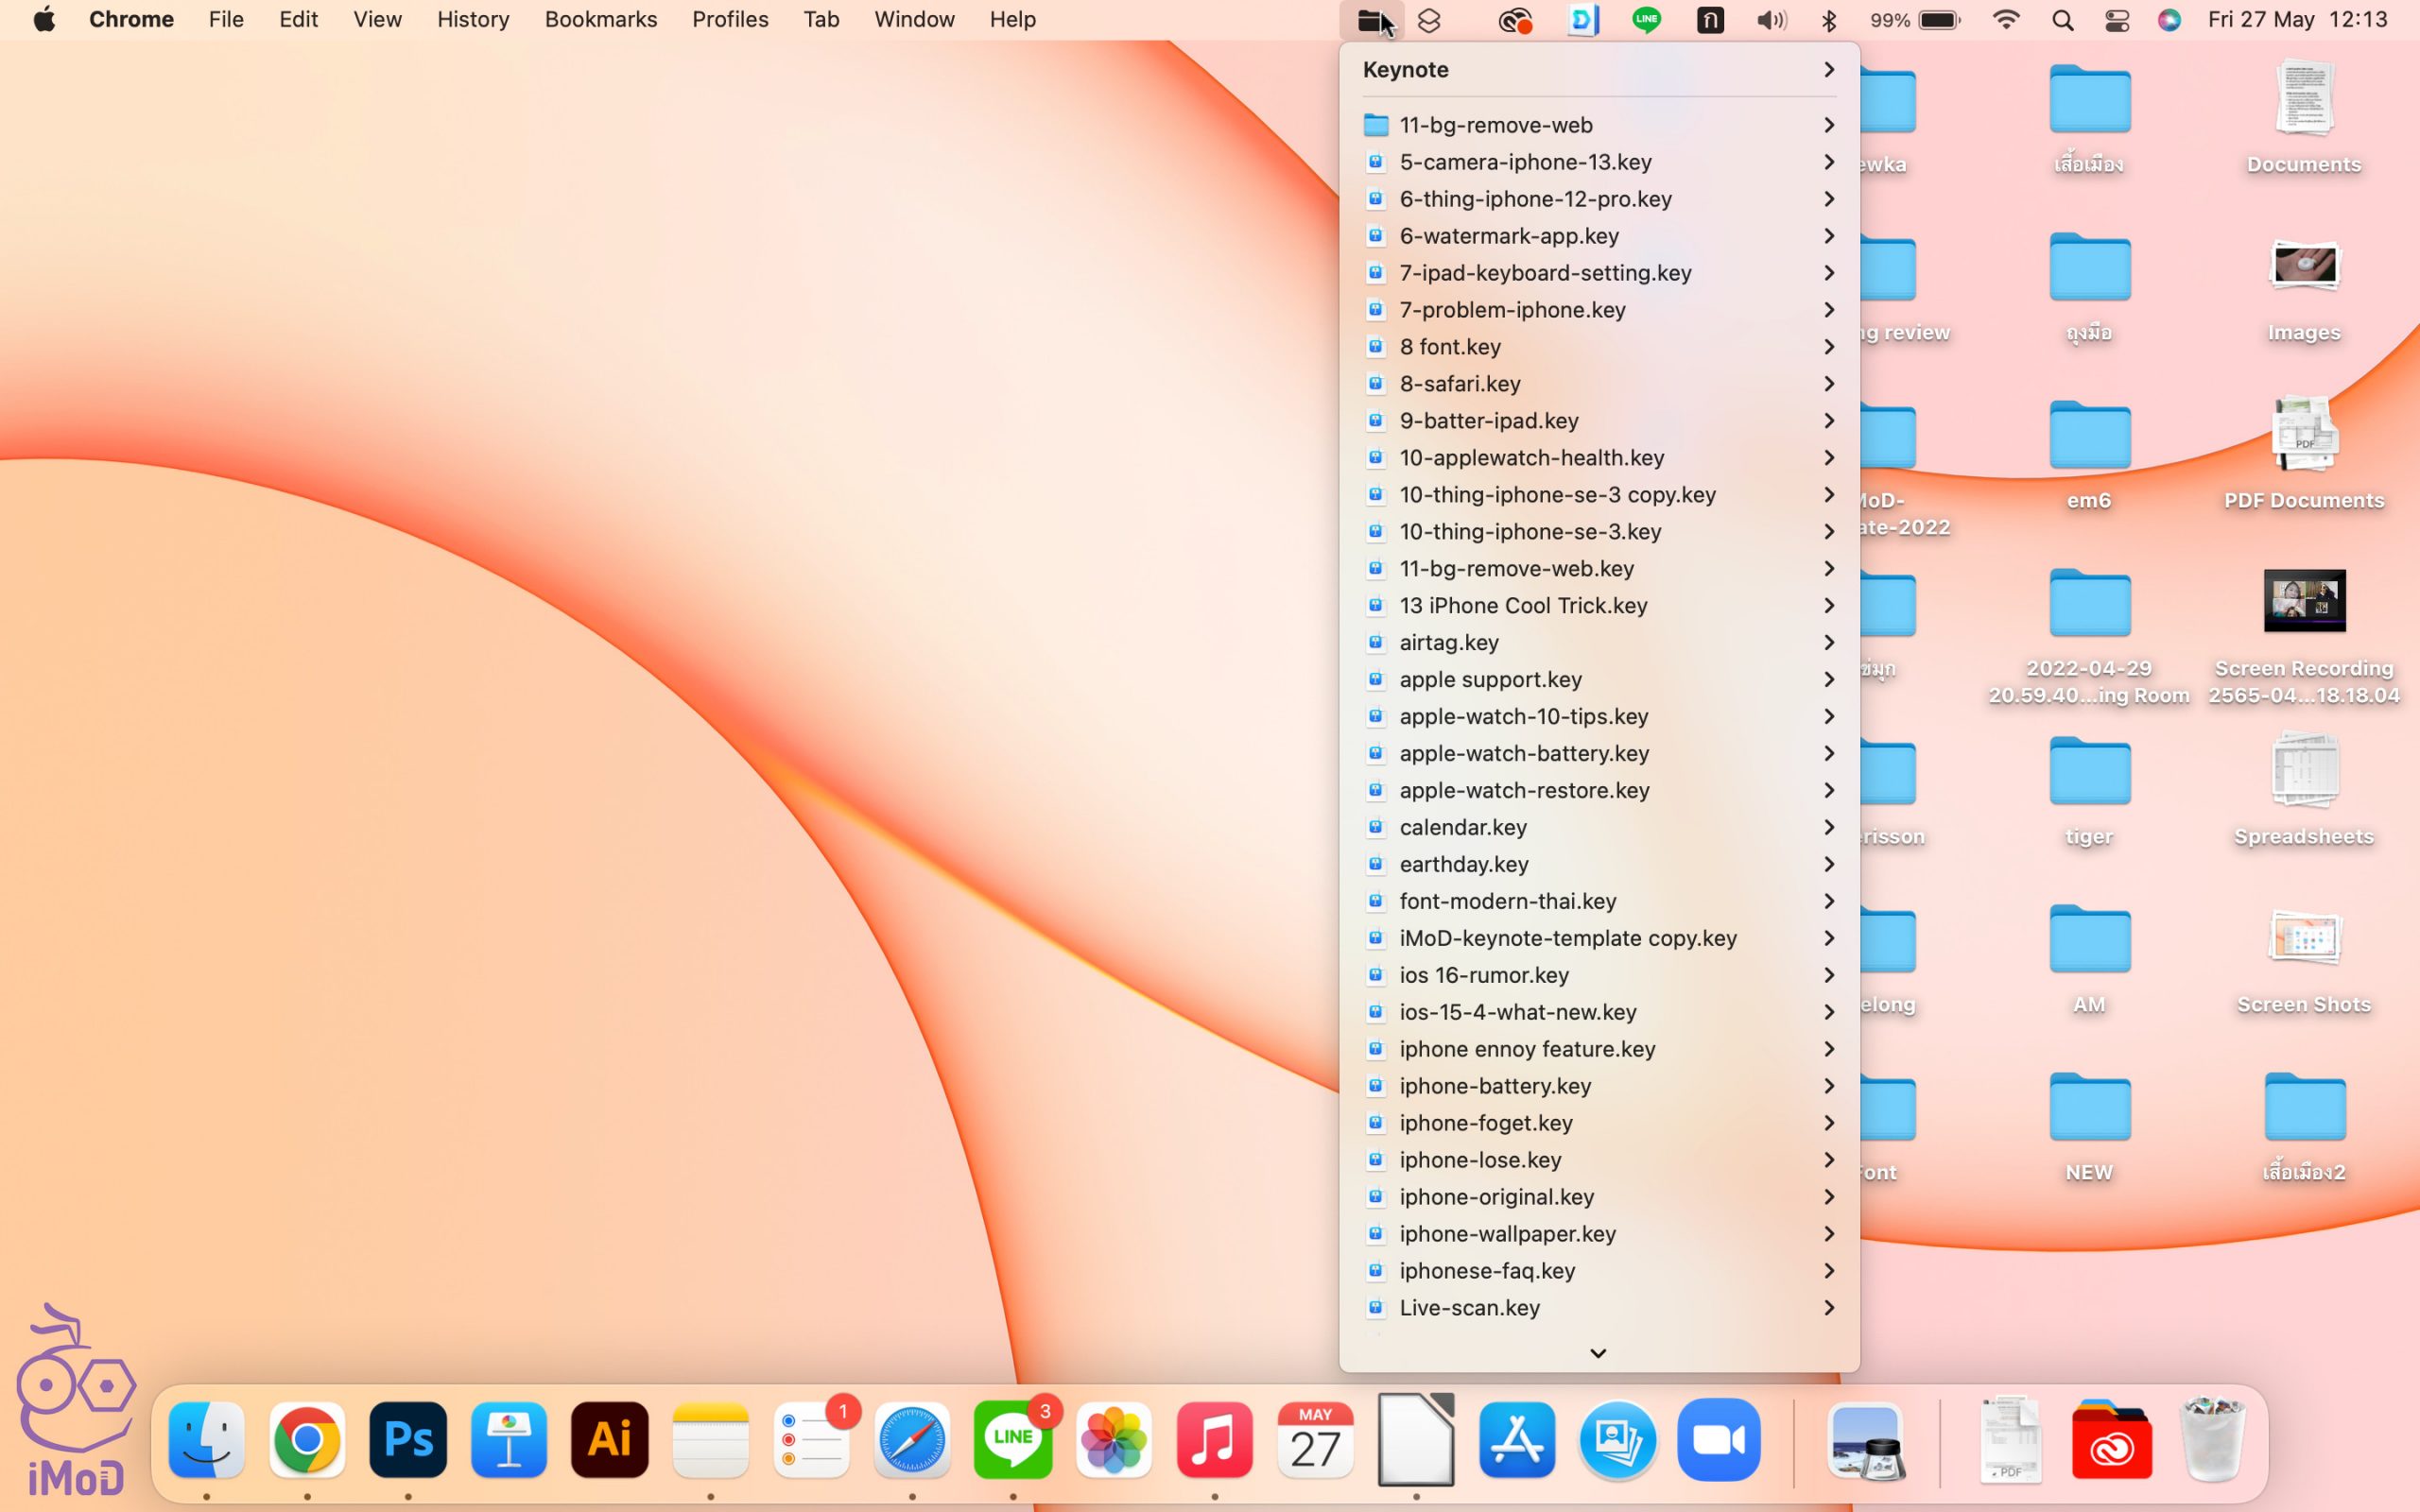Open Keynote app in the Dock
The width and height of the screenshot is (2420, 1512).
click(x=508, y=1440)
